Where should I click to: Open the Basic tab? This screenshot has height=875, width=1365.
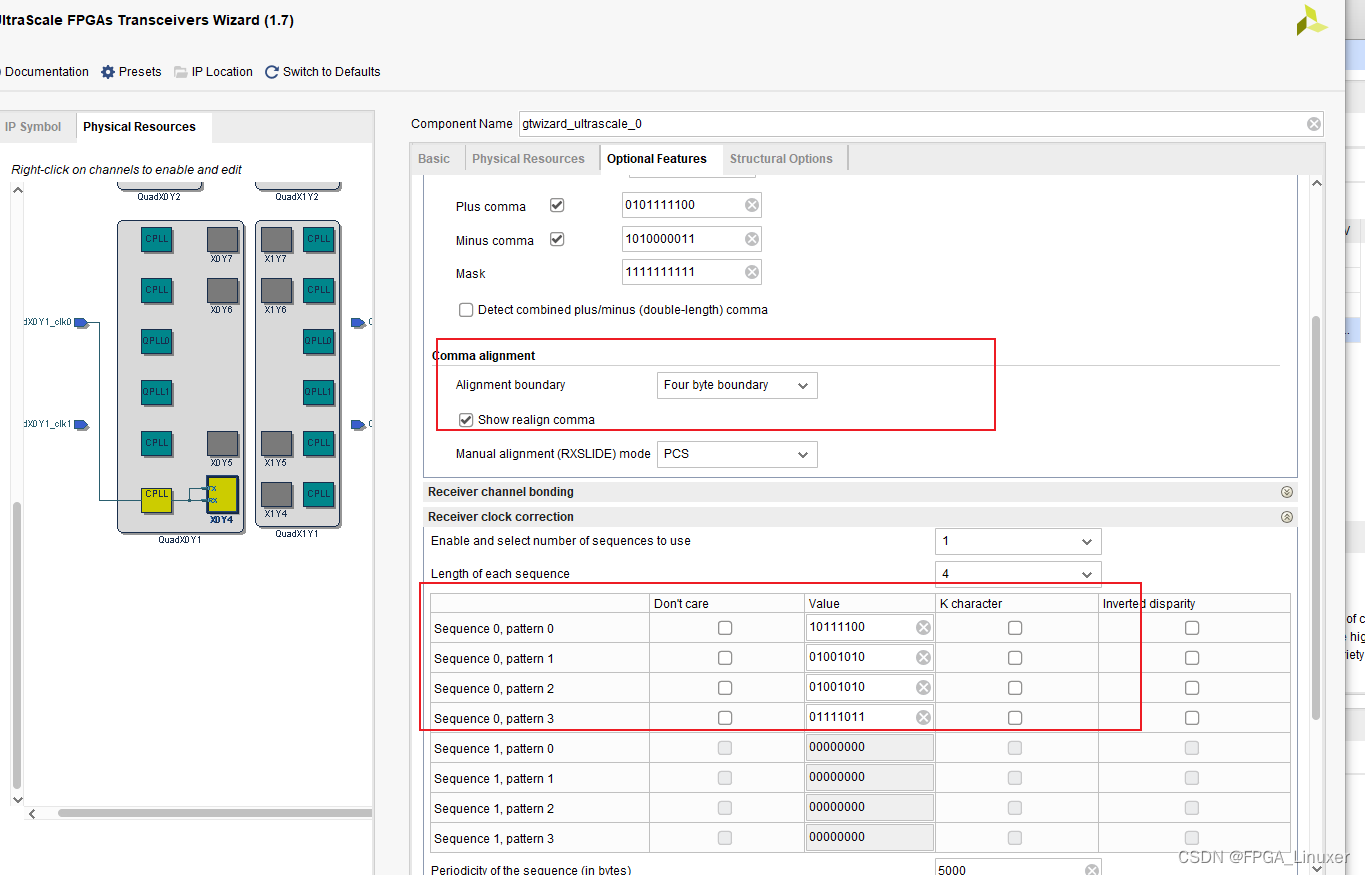(x=434, y=159)
